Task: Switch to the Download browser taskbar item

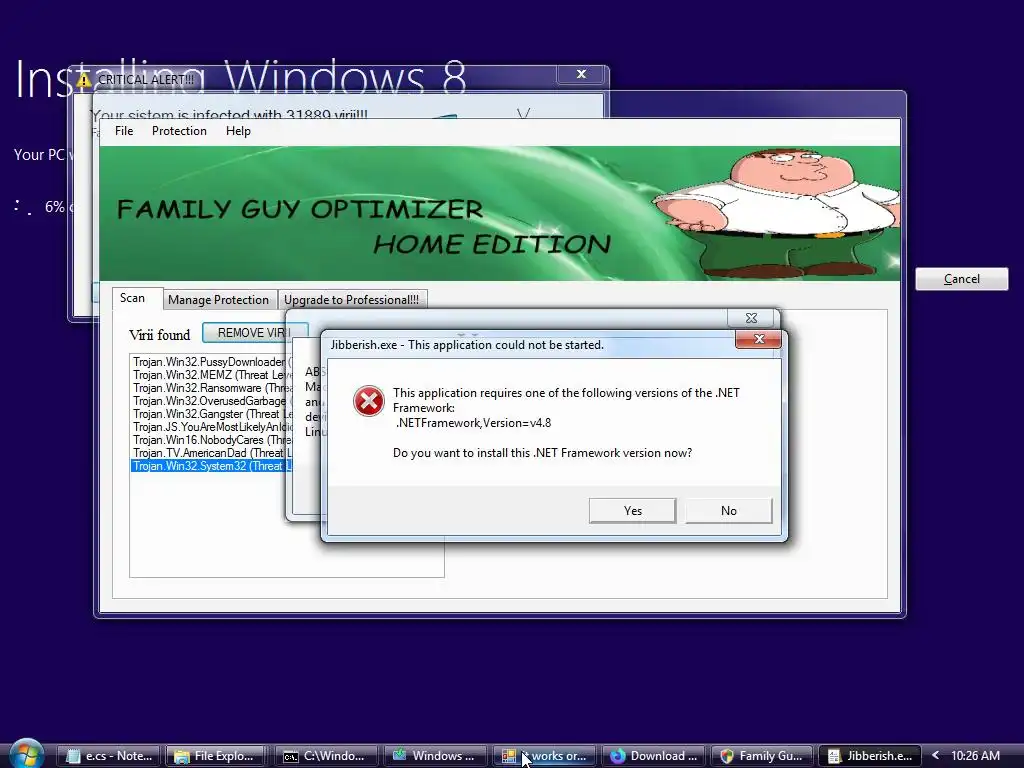Action: coord(654,756)
